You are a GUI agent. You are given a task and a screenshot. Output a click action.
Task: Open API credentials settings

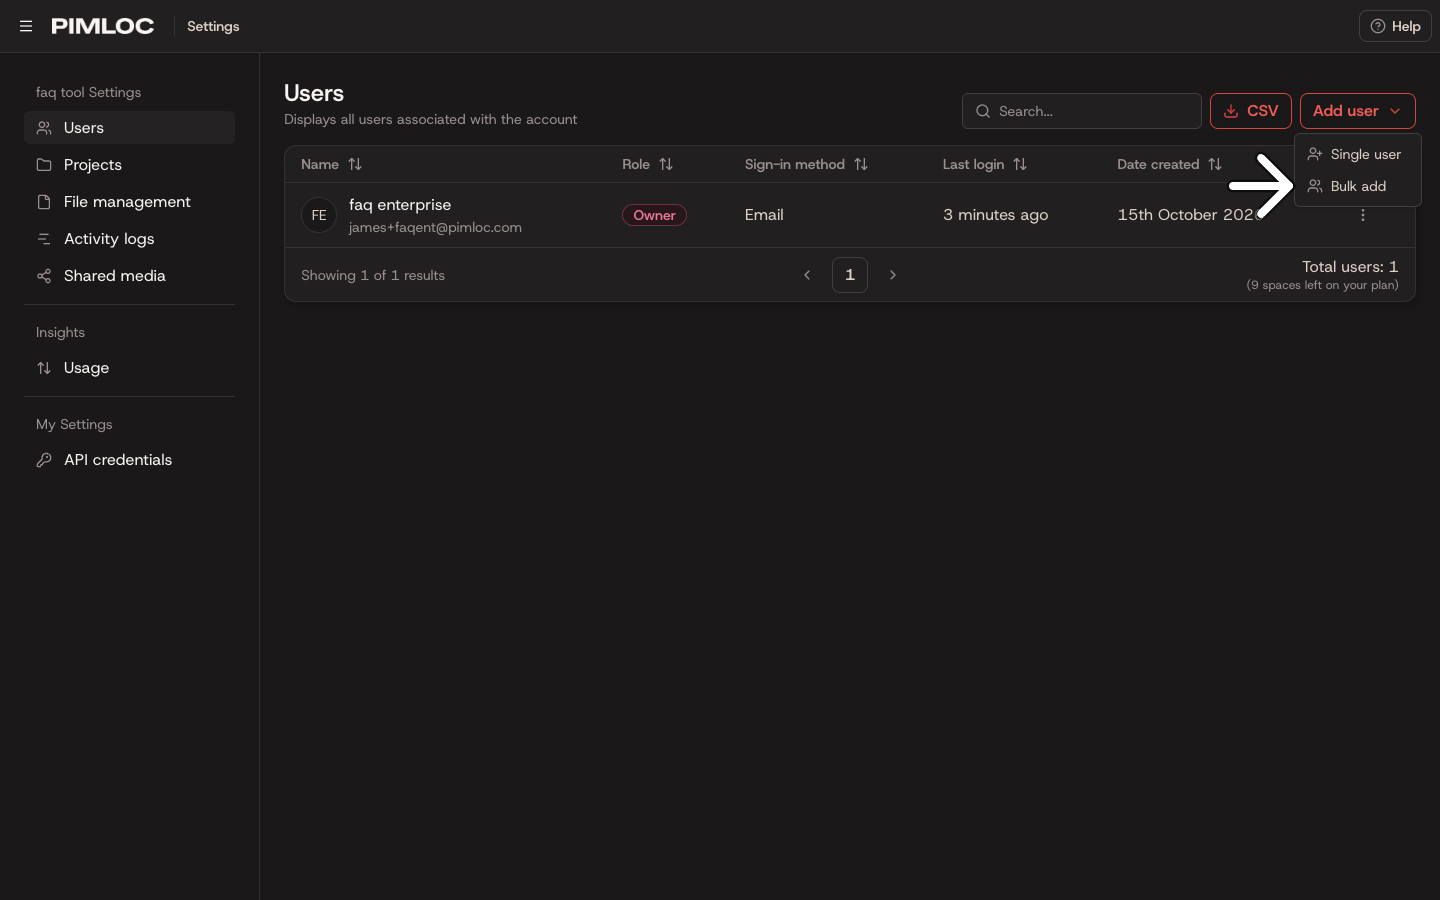tap(129, 460)
